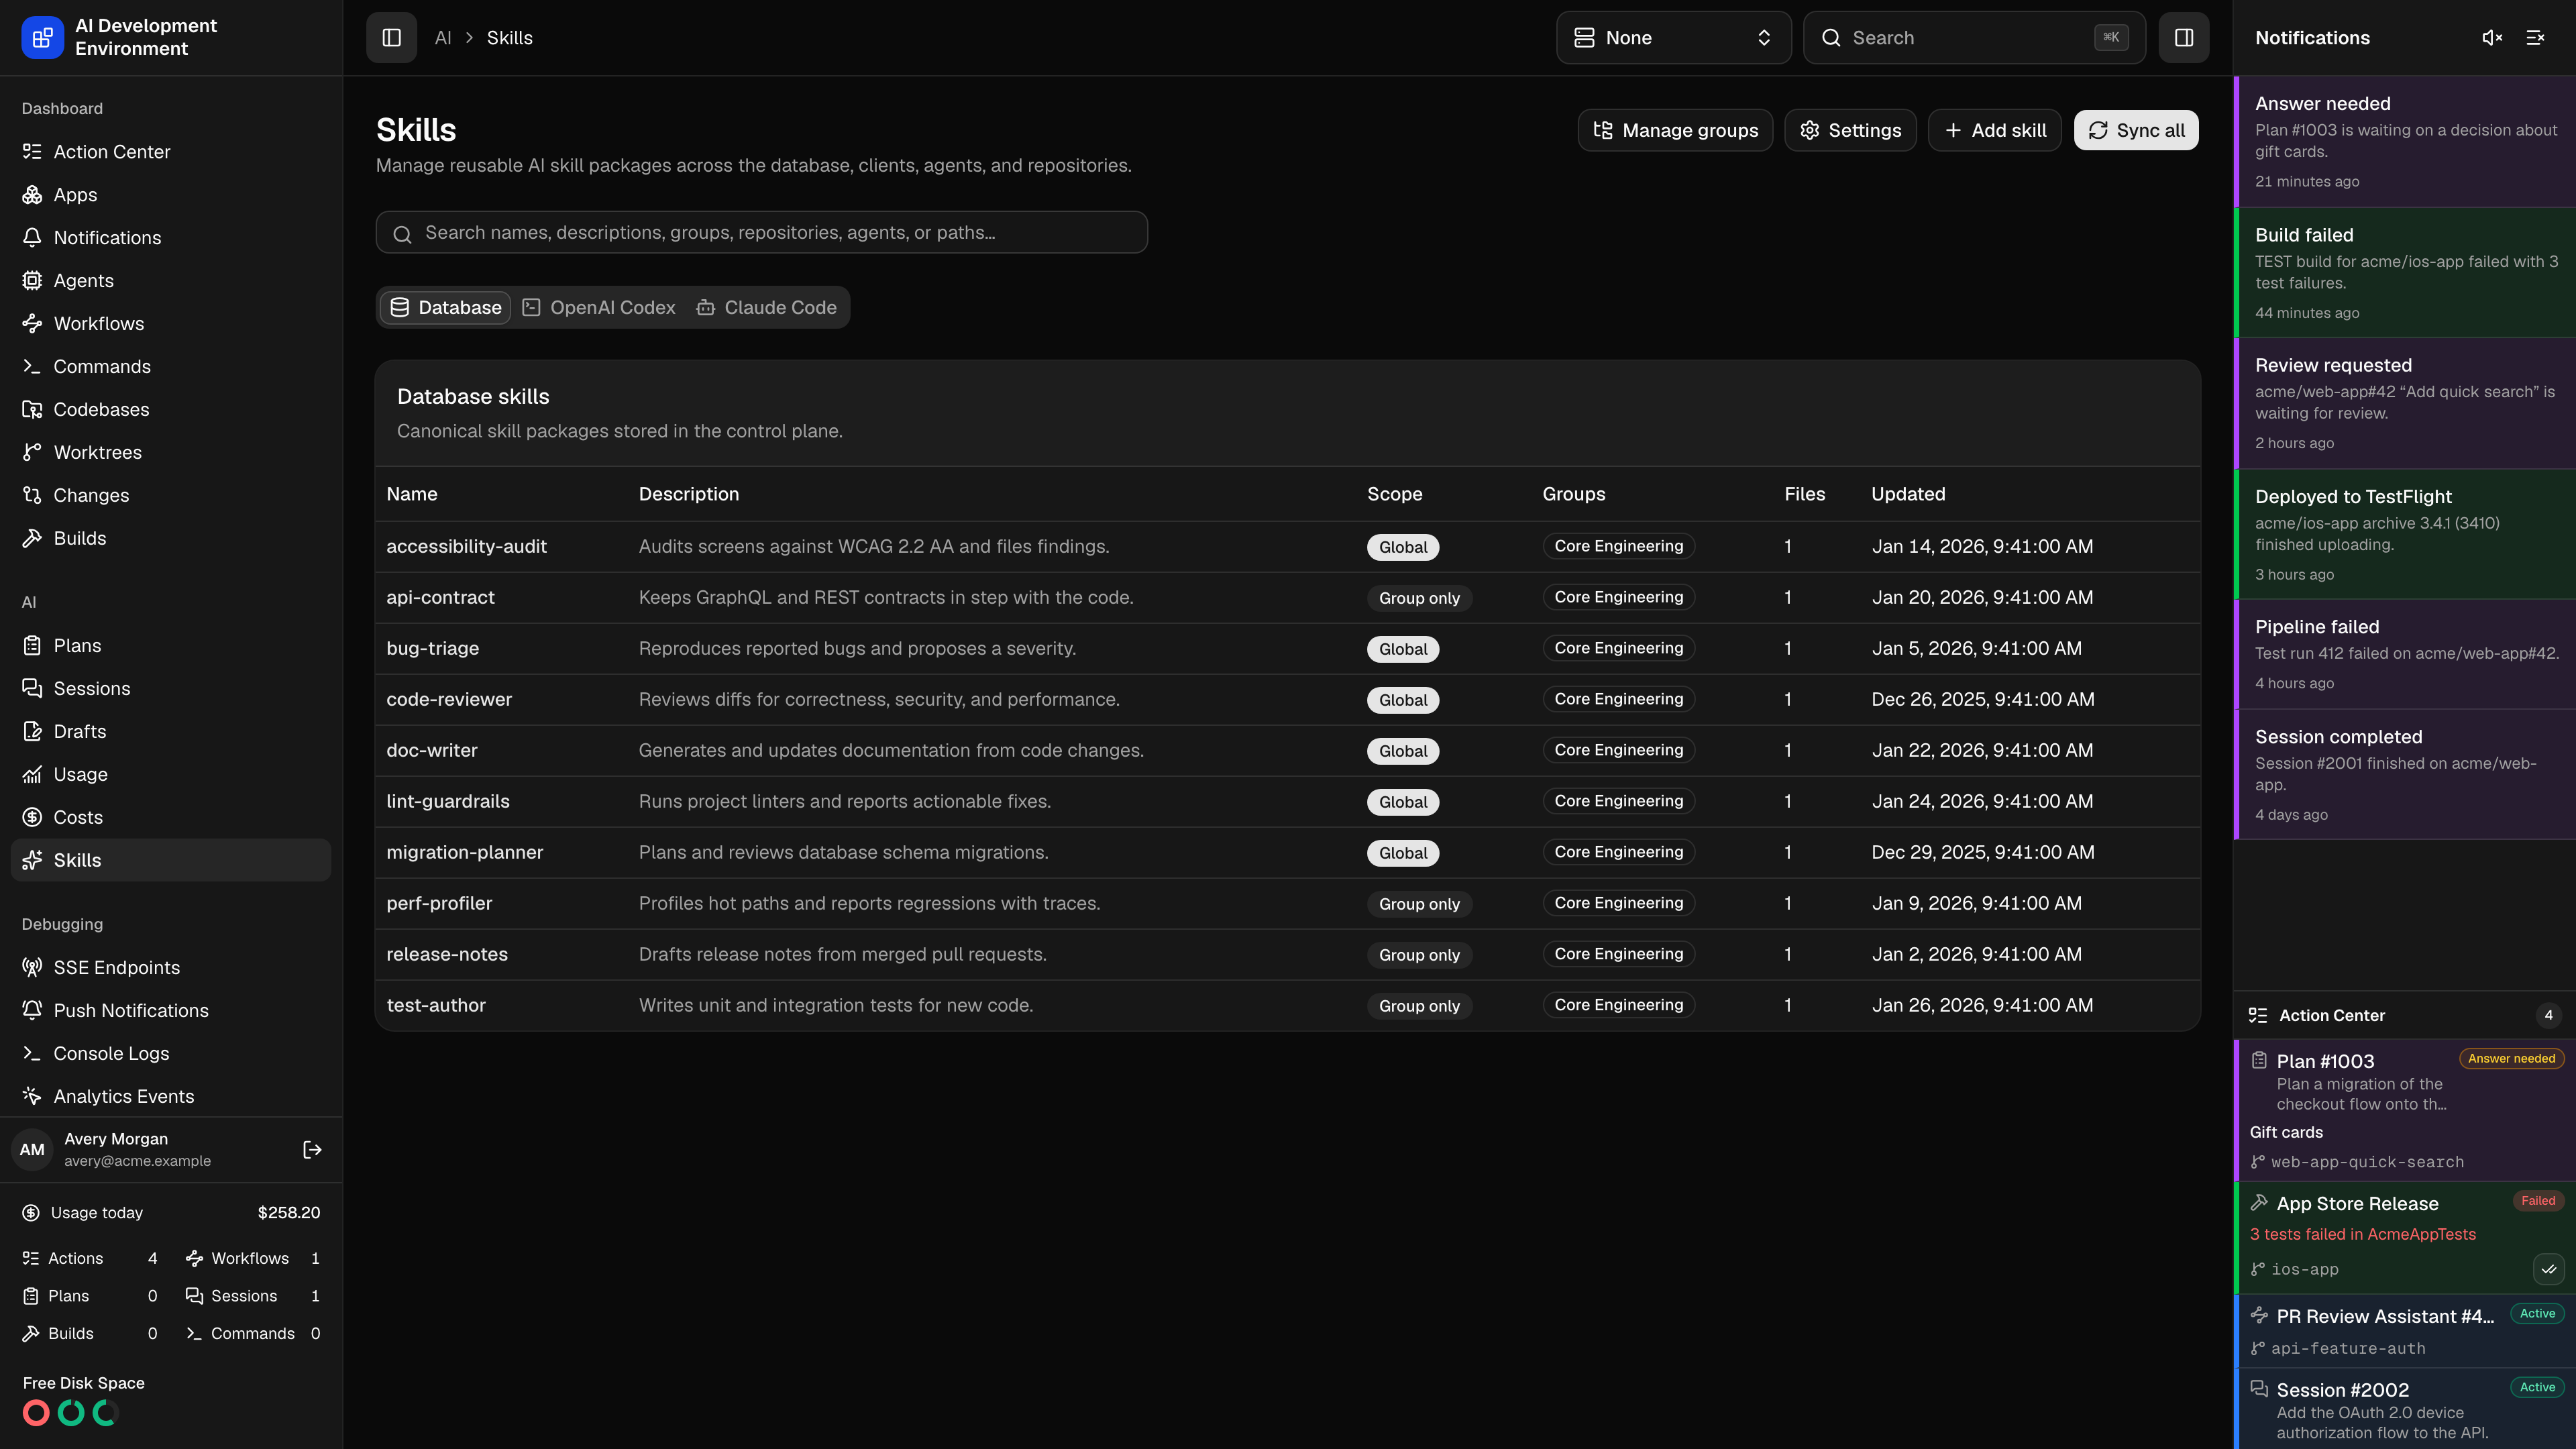Mute notifications sound icon
2576x1449 pixels.
[x=2492, y=38]
